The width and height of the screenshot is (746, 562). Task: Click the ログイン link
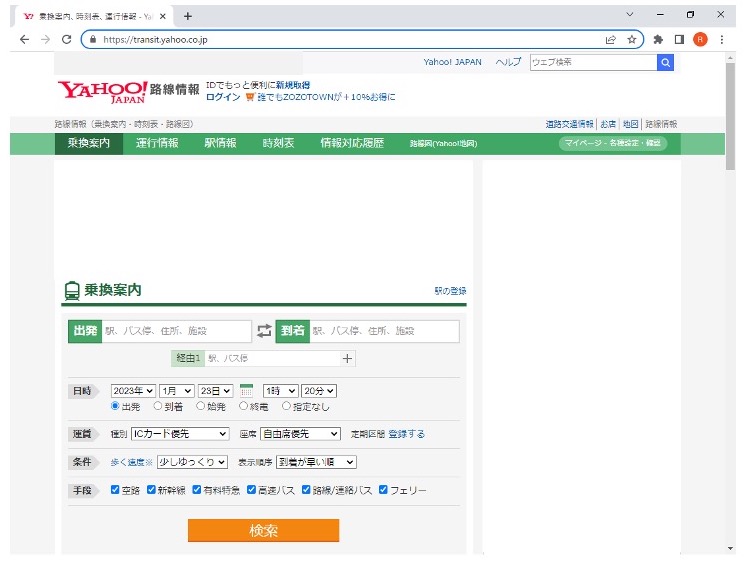[223, 97]
